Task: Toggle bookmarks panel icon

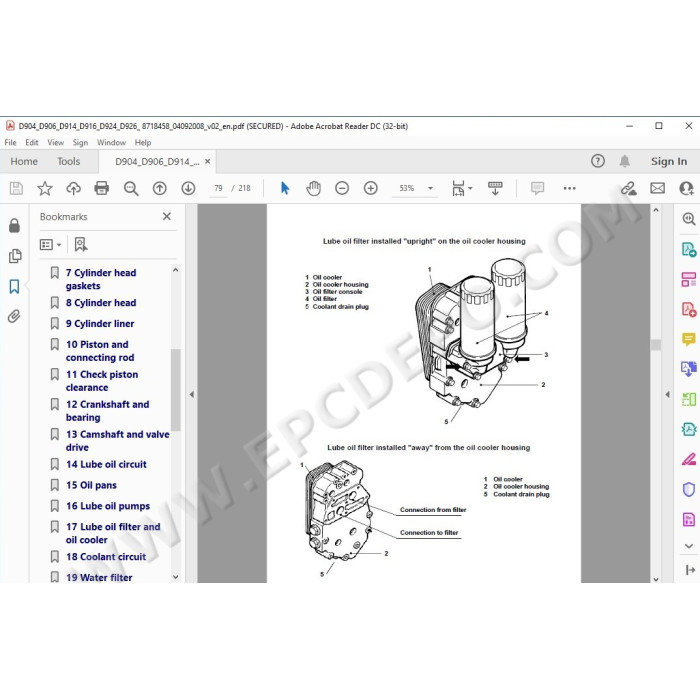Action: pos(14,286)
